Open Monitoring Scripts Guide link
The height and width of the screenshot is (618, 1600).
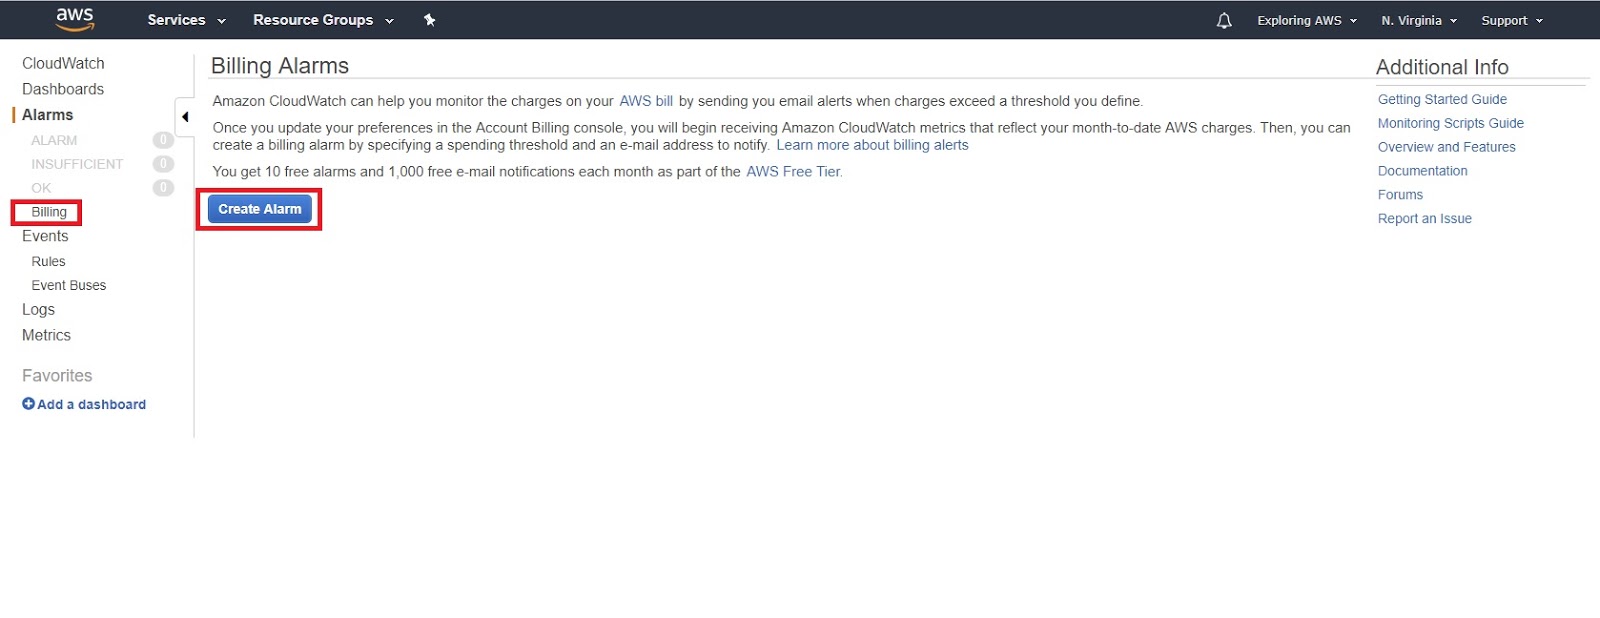1451,123
